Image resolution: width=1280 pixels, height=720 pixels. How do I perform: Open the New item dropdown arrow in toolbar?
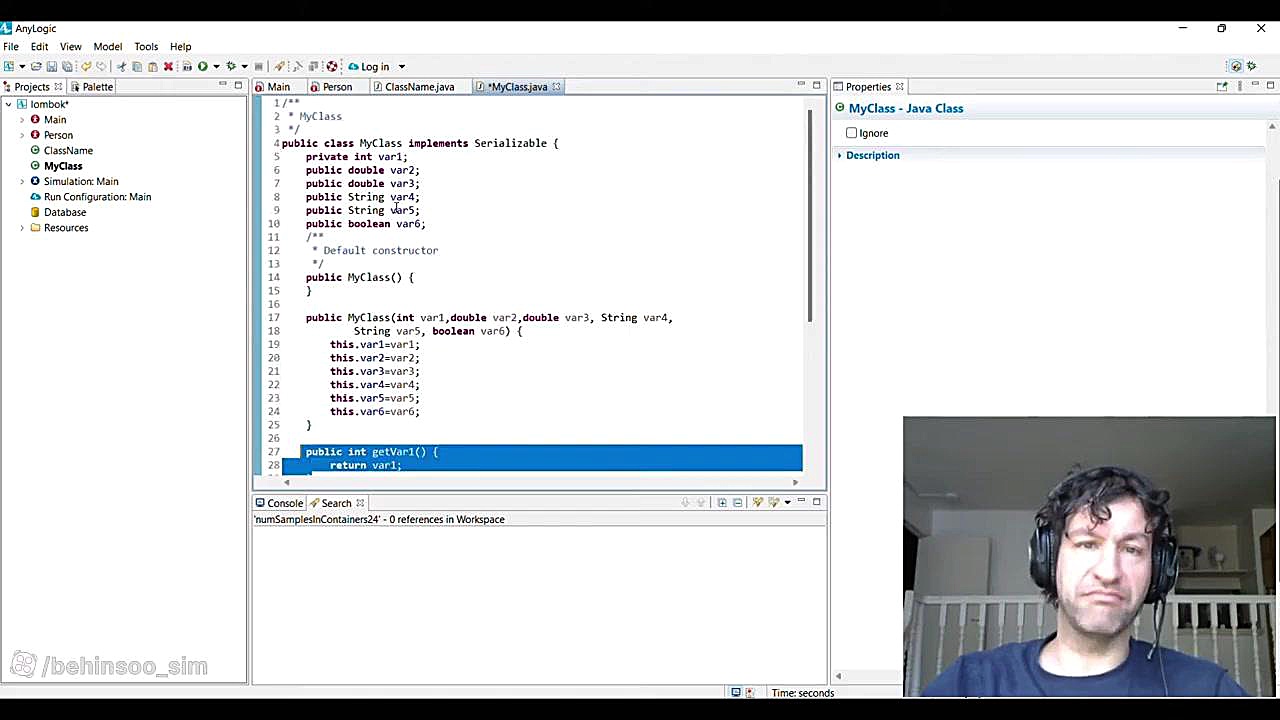[x=22, y=67]
